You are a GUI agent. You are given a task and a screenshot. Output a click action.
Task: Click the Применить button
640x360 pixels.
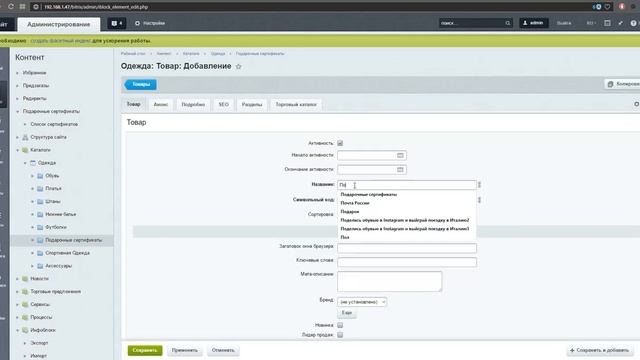pyautogui.click(x=184, y=350)
